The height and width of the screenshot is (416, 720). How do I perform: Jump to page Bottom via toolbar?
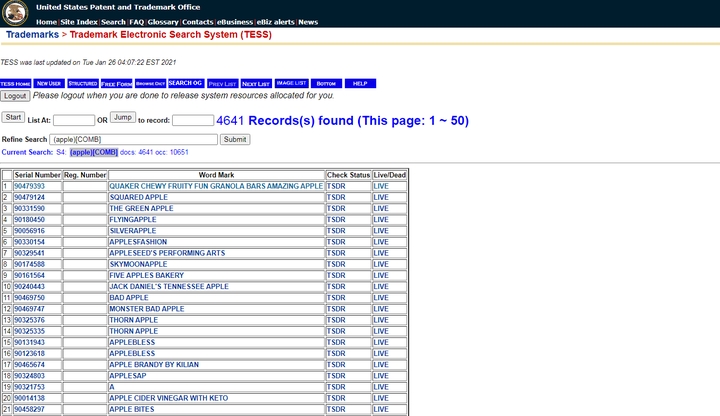pyautogui.click(x=325, y=83)
